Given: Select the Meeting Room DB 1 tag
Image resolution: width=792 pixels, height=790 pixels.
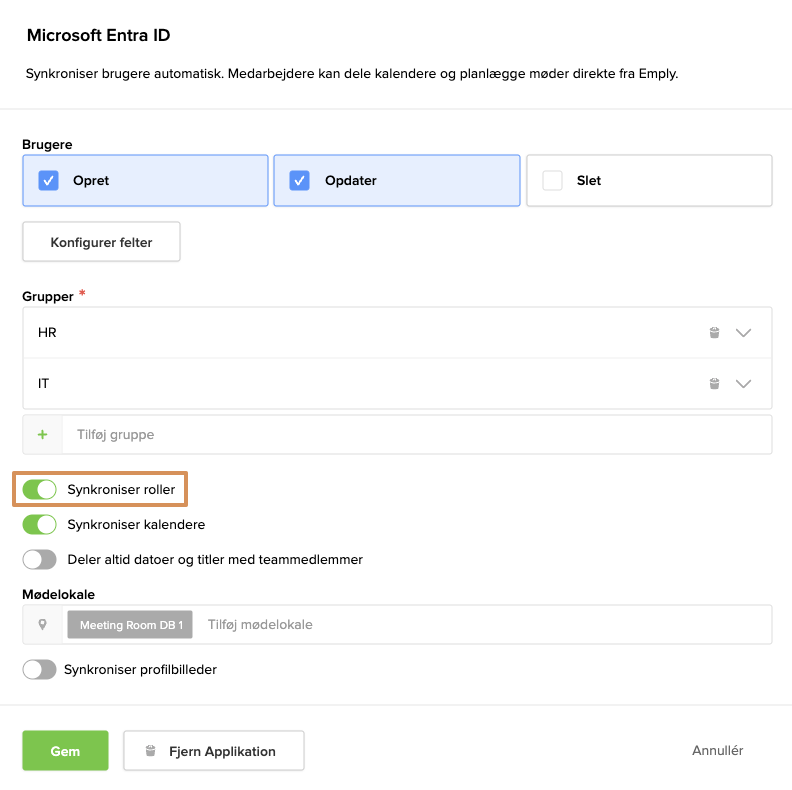Looking at the screenshot, I should coord(130,625).
